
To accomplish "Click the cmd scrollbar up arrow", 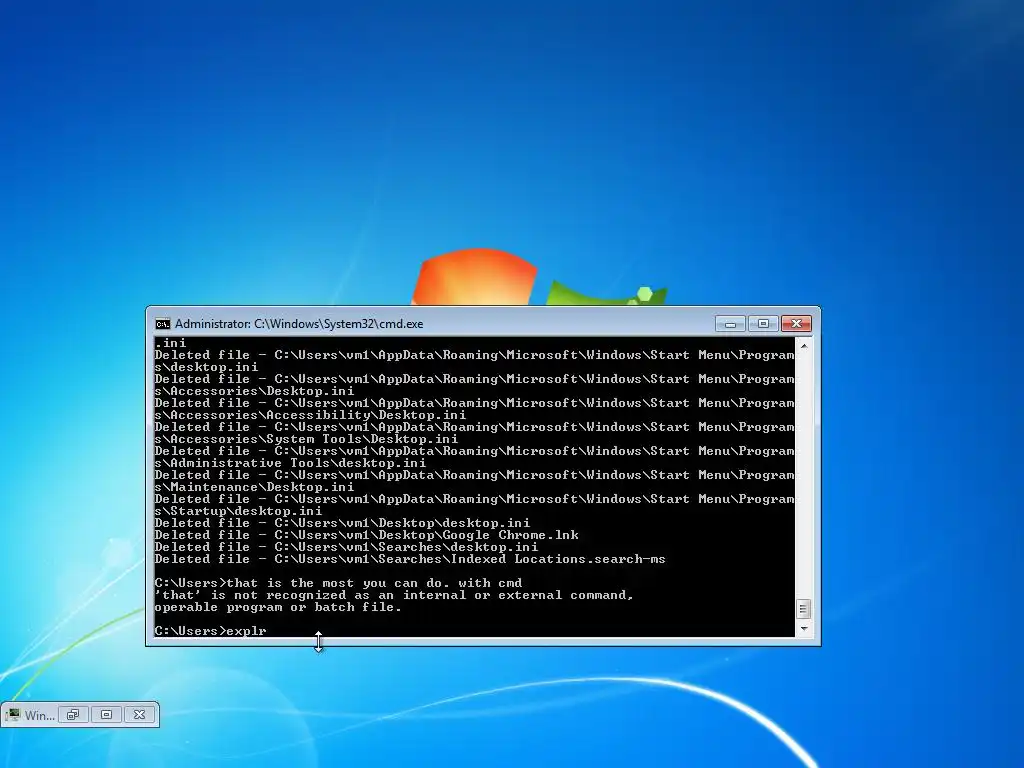I will tap(804, 345).
